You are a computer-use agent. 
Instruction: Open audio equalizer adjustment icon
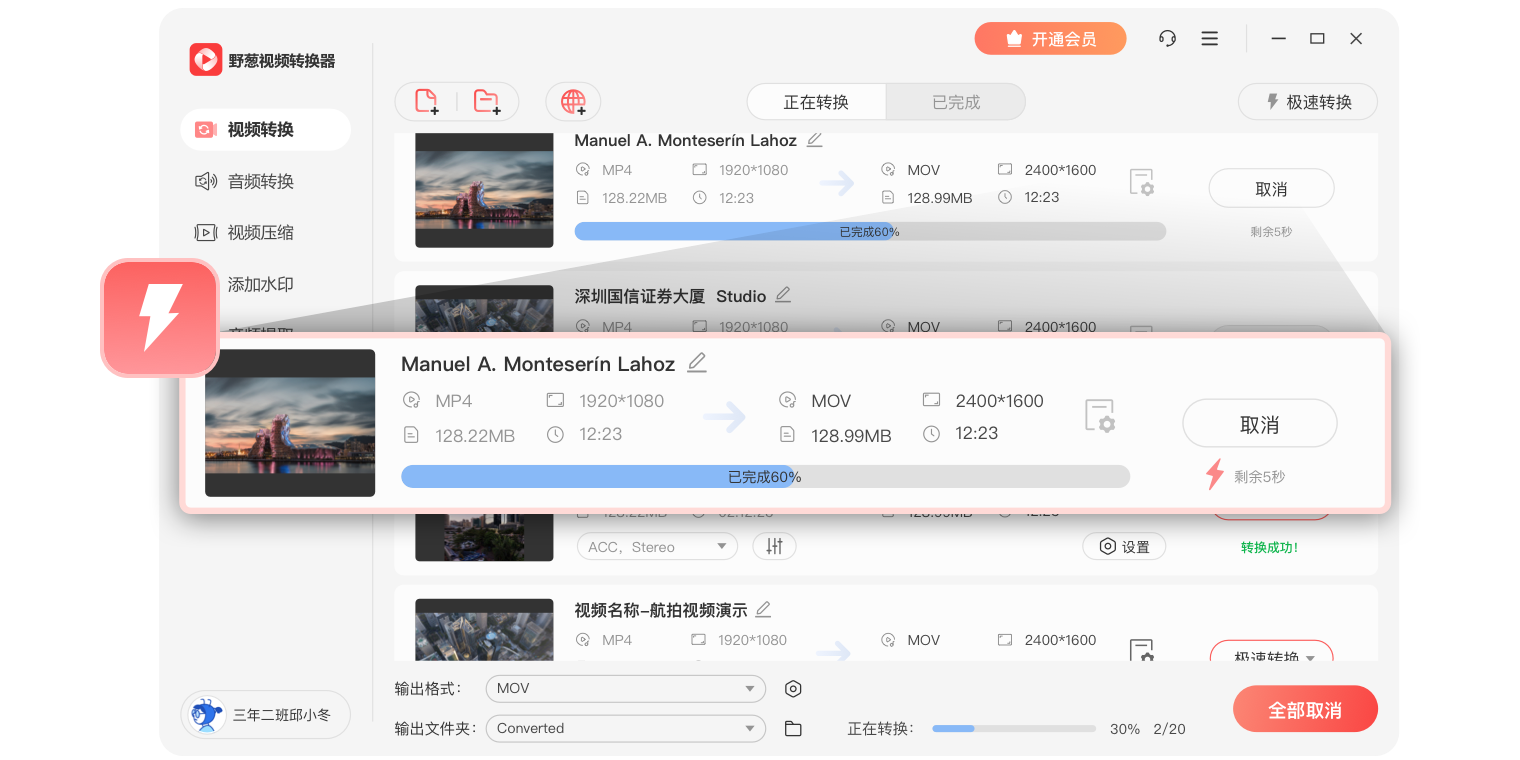point(774,546)
